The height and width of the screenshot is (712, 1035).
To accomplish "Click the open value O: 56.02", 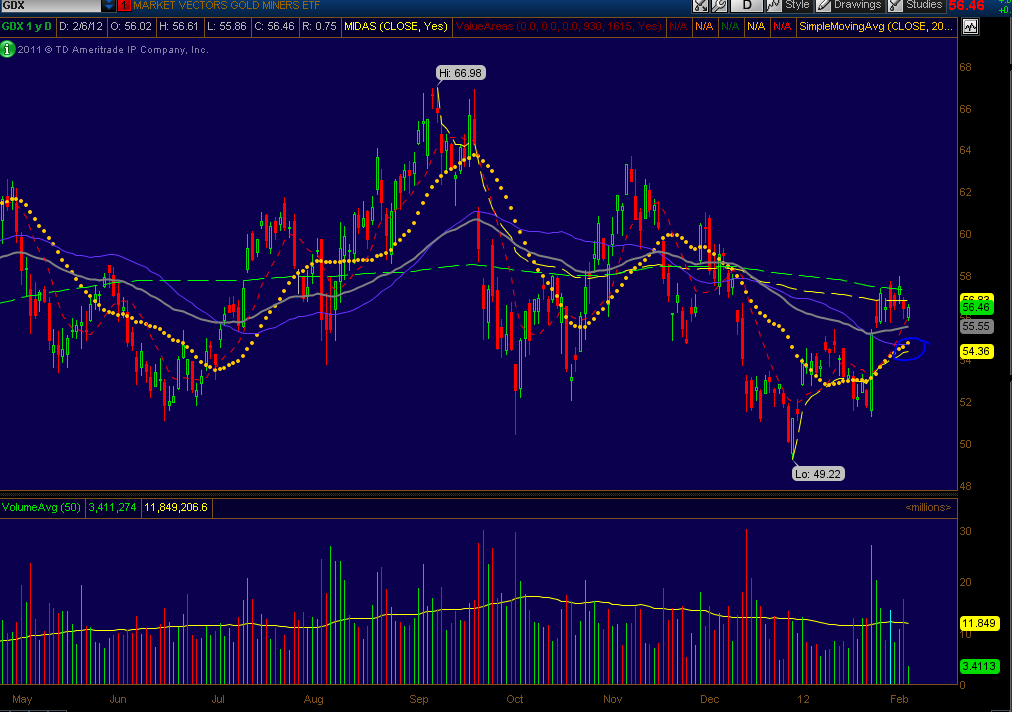I will coord(131,26).
